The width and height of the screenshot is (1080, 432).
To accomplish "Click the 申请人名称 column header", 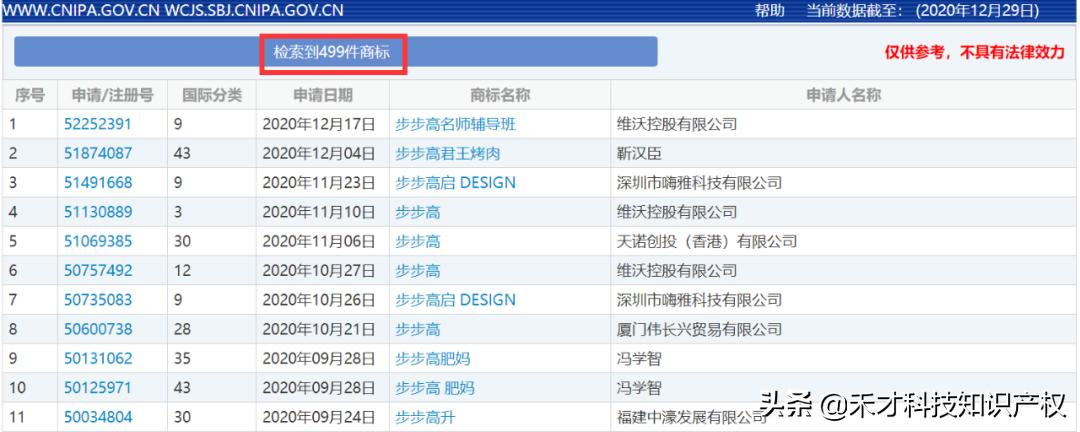I will tap(844, 94).
